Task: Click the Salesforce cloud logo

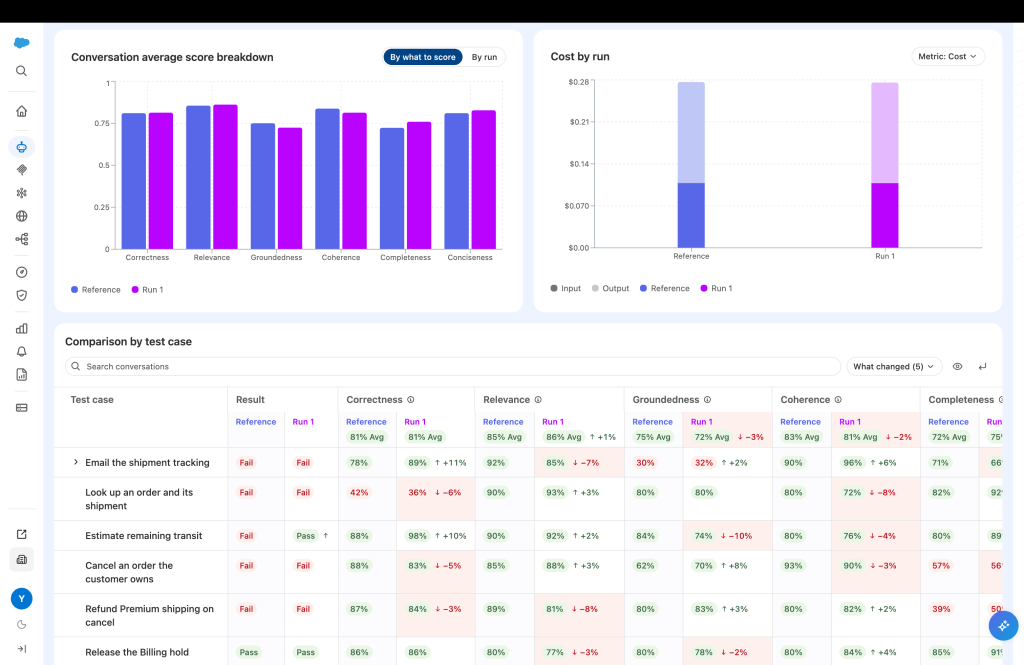Action: click(x=22, y=43)
